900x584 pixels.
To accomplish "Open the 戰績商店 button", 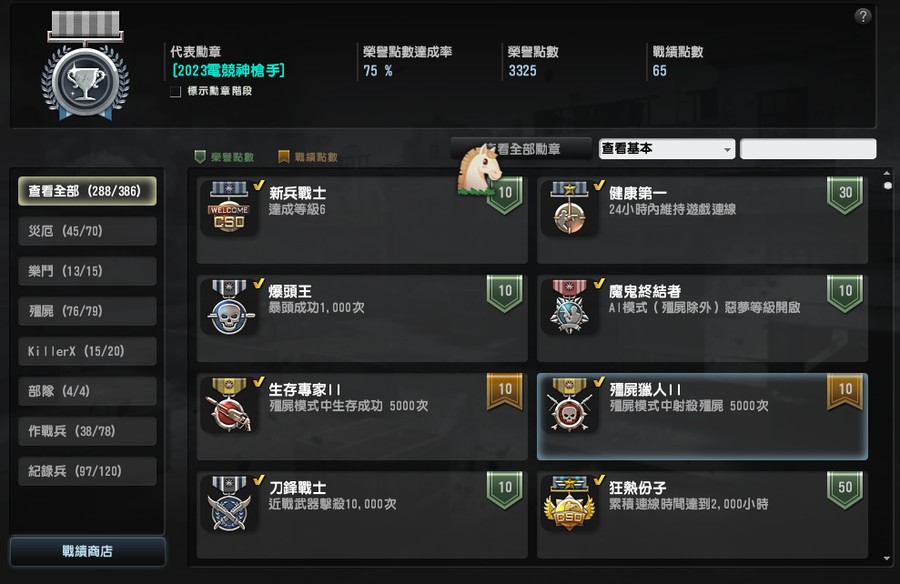I will point(87,551).
